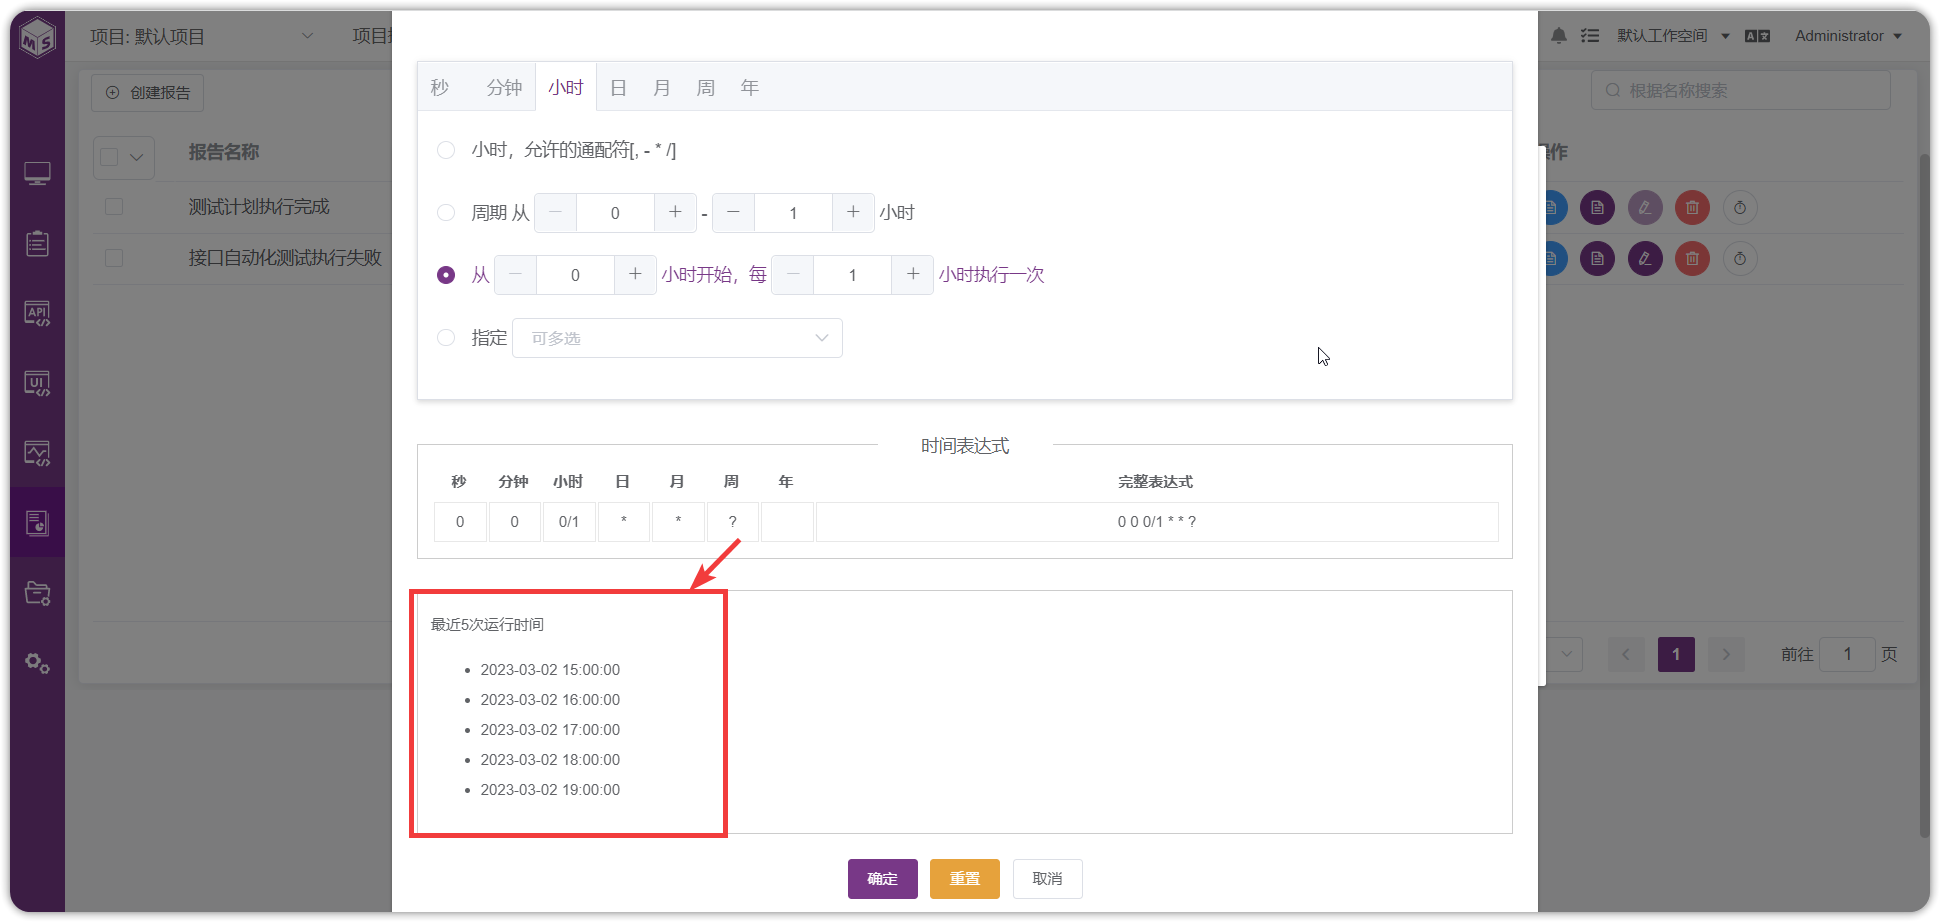Click the 创建报告 button
Screen dimensions: 1940x922
point(148,93)
